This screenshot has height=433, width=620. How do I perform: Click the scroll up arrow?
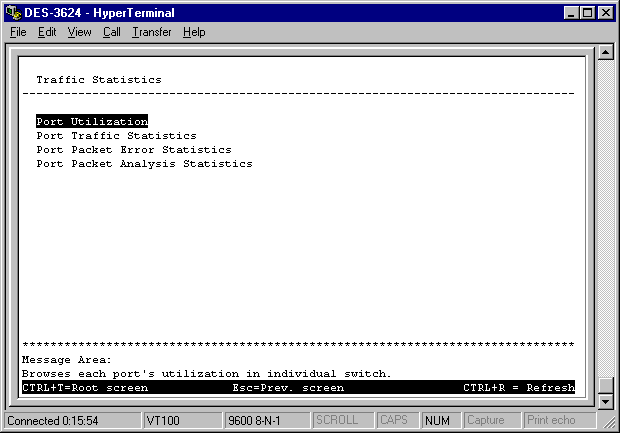point(604,53)
